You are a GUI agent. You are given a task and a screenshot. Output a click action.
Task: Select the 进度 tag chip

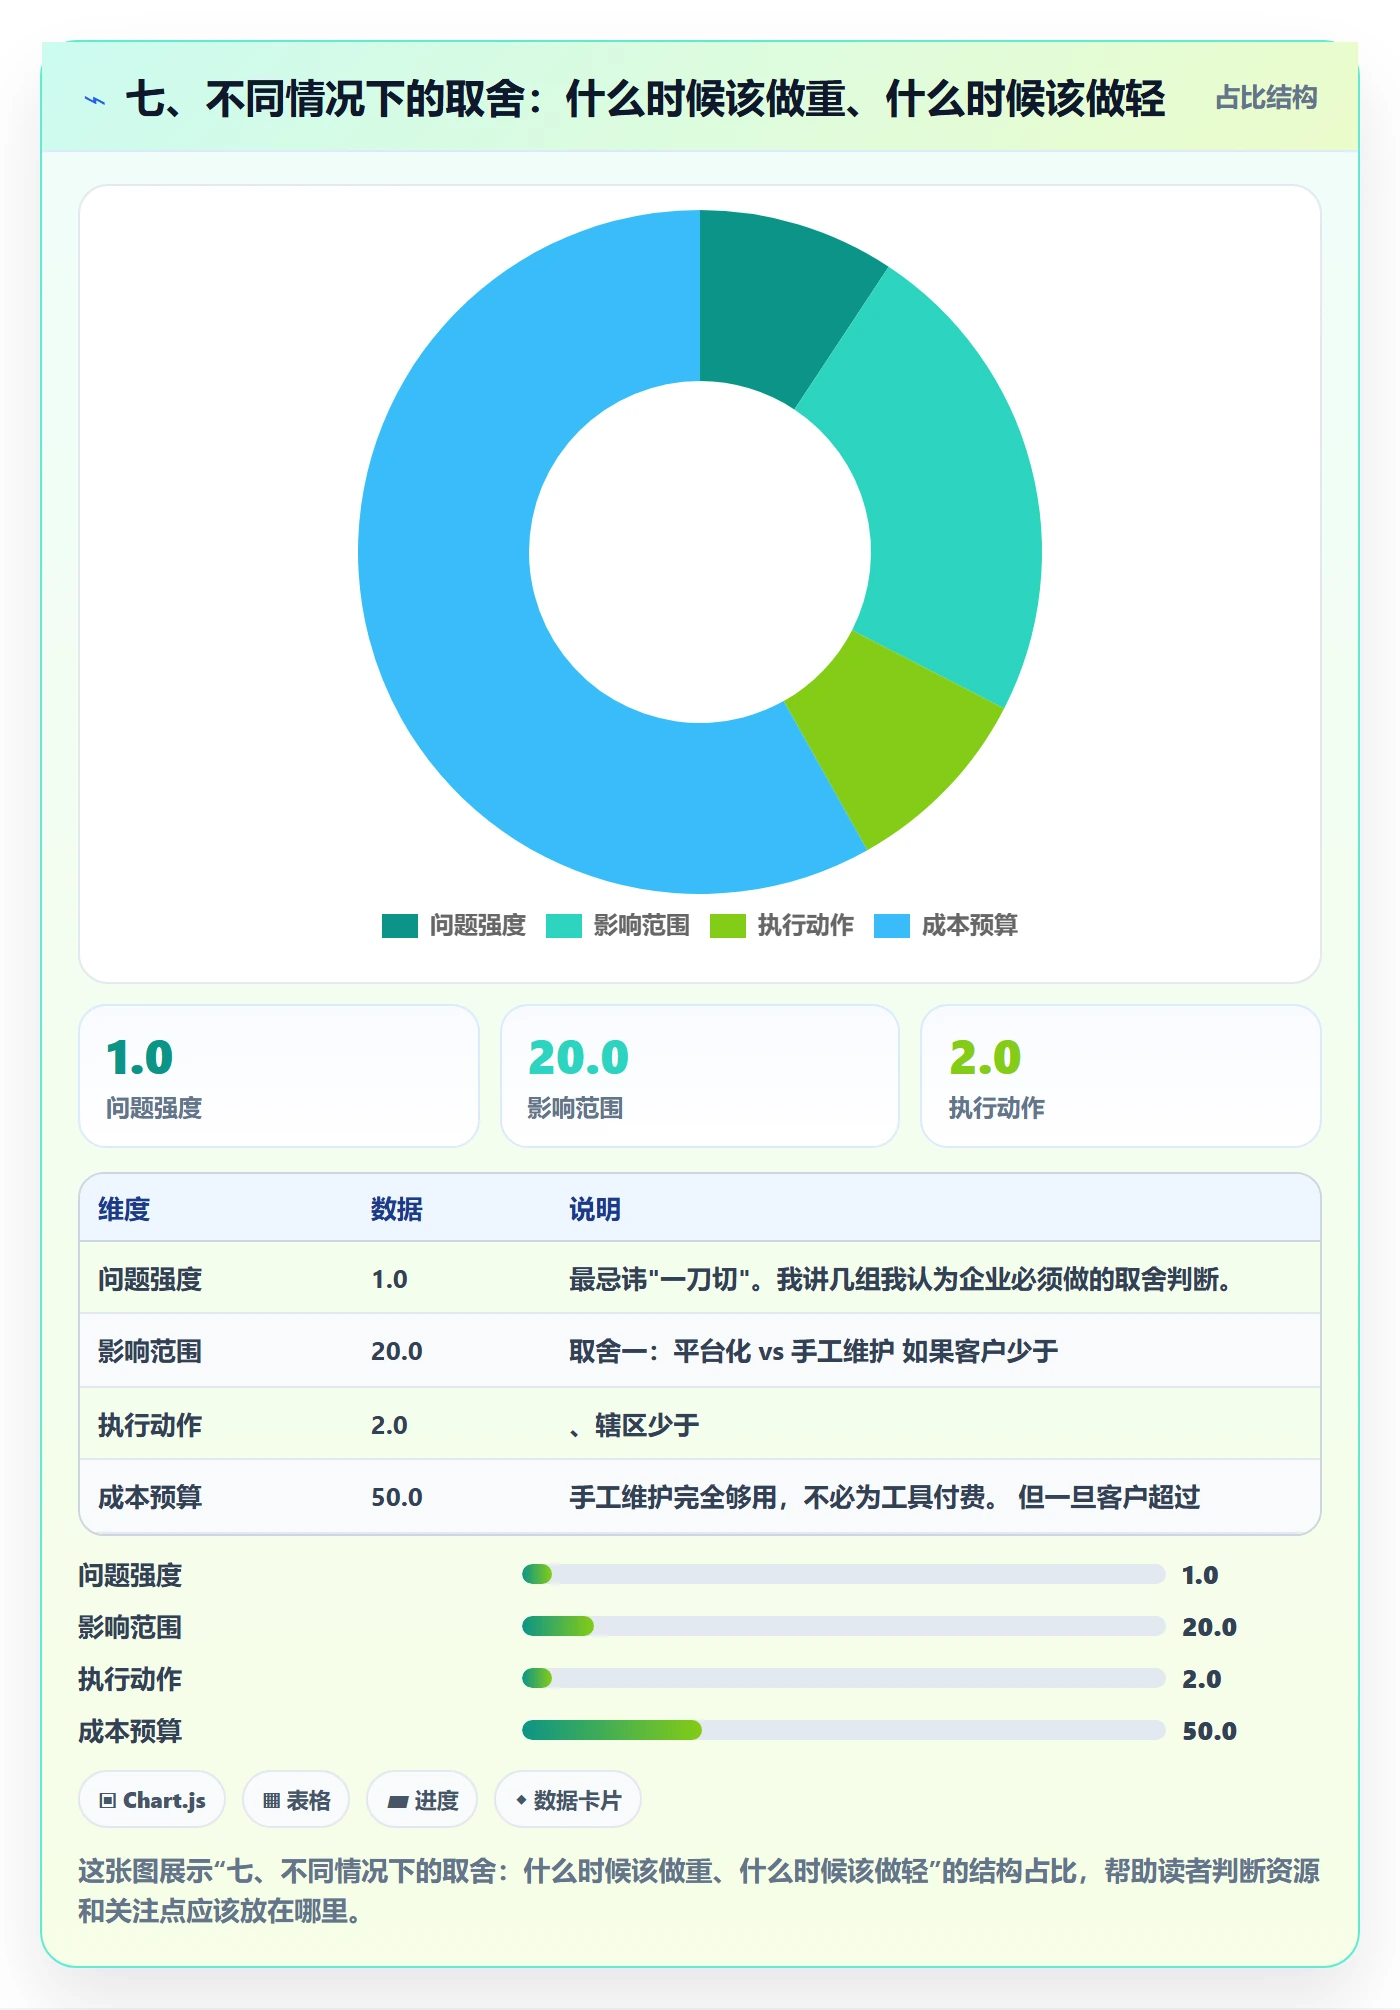point(422,1800)
